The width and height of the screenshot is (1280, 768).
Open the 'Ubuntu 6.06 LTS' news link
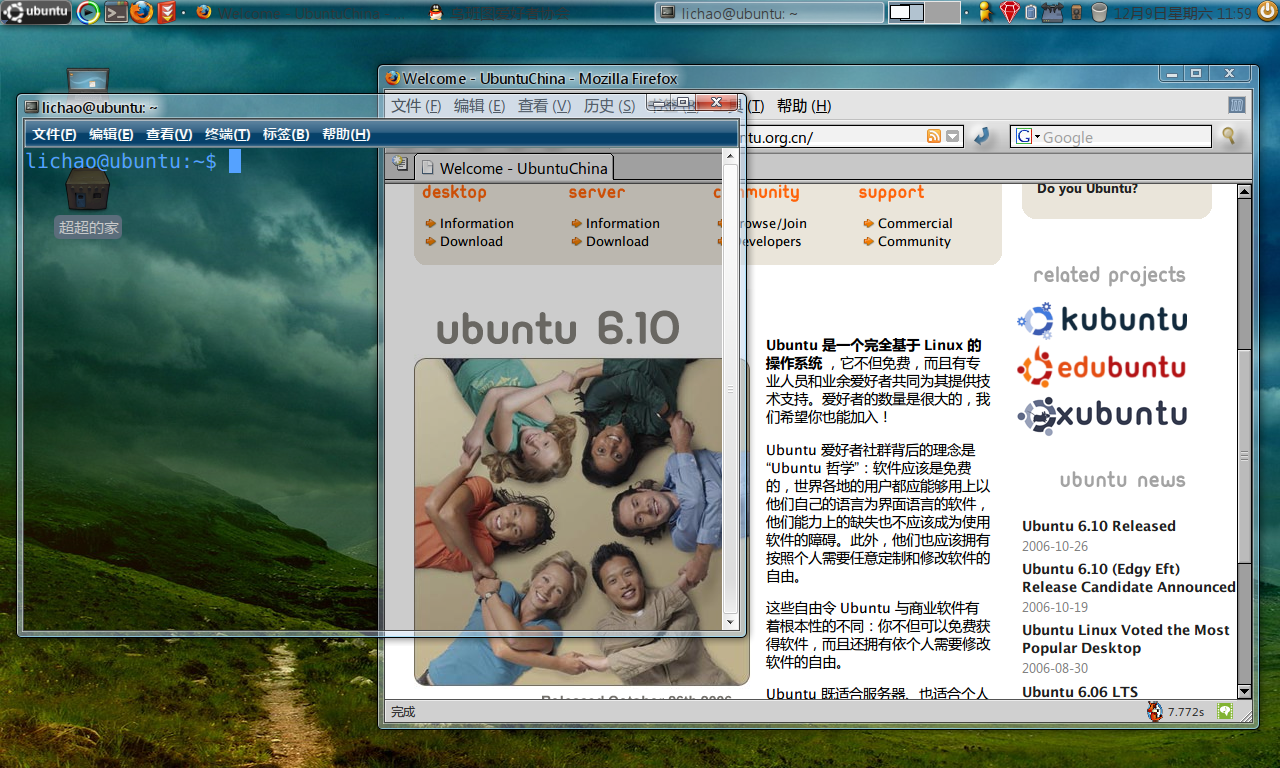click(1080, 691)
